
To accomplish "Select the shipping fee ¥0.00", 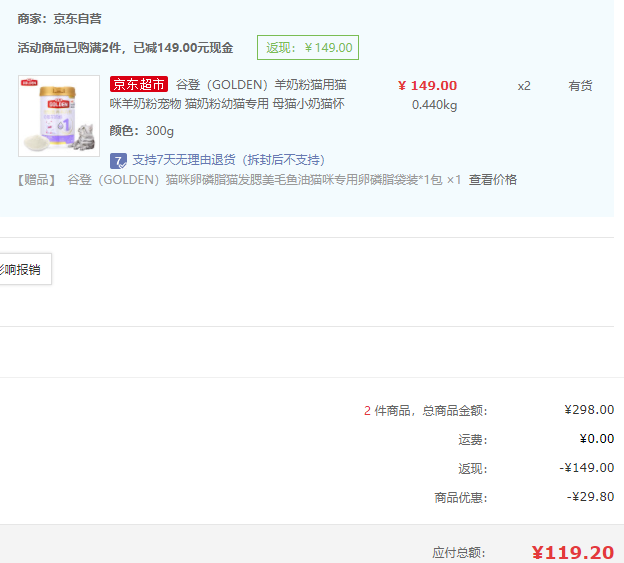I will tap(597, 439).
